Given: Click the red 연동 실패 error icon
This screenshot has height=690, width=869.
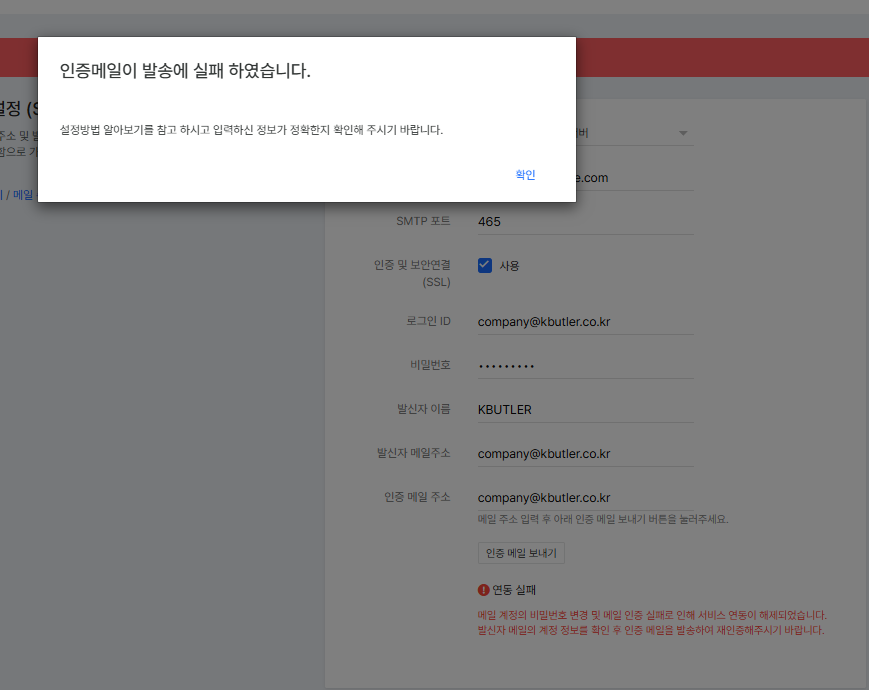Looking at the screenshot, I should 483,590.
